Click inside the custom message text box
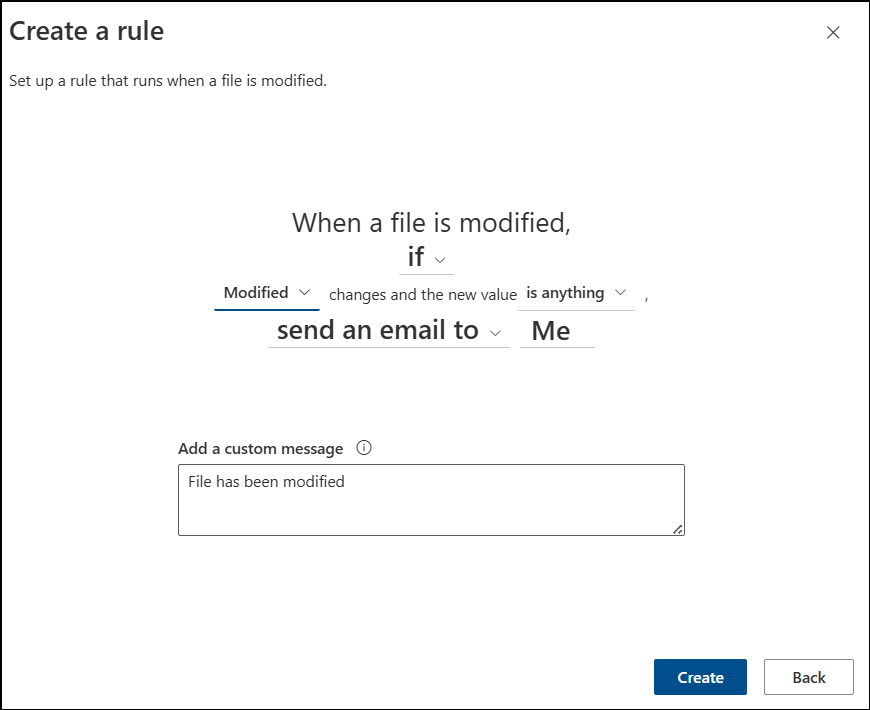The image size is (870, 710). [431, 500]
